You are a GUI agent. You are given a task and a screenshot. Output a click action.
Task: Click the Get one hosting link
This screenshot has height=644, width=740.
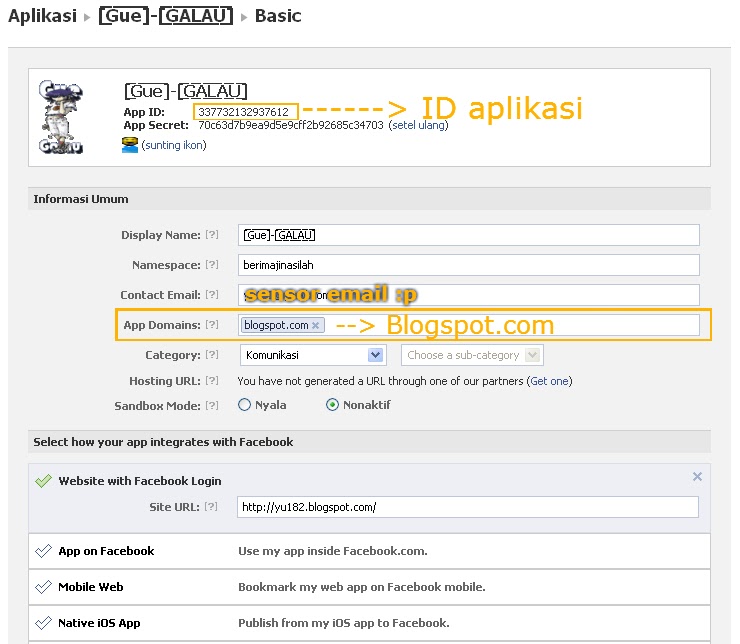(x=549, y=381)
